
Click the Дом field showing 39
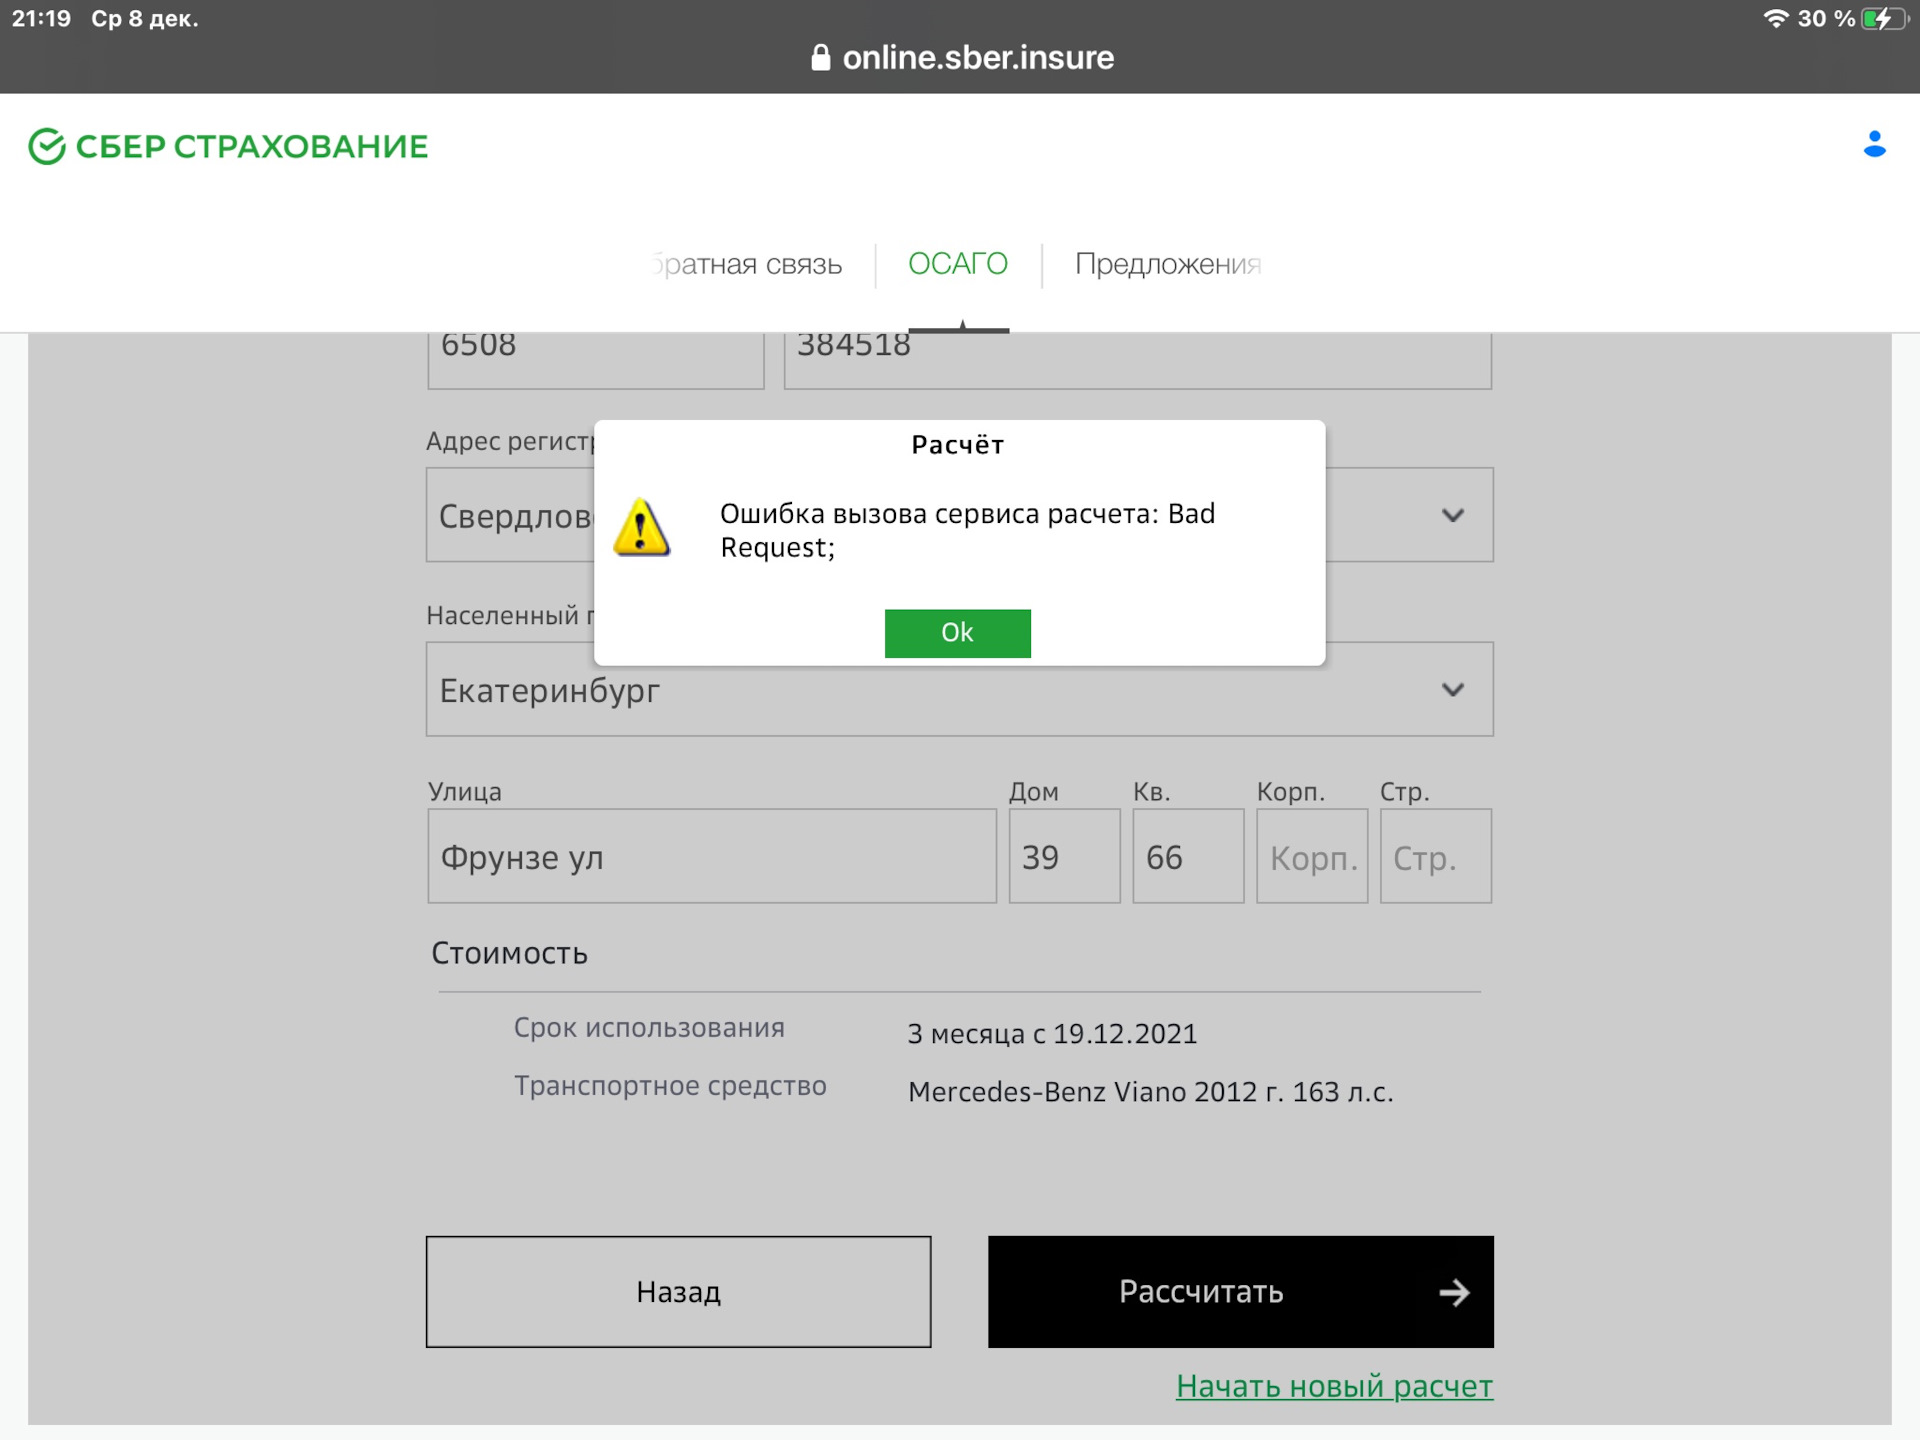pyautogui.click(x=1063, y=857)
